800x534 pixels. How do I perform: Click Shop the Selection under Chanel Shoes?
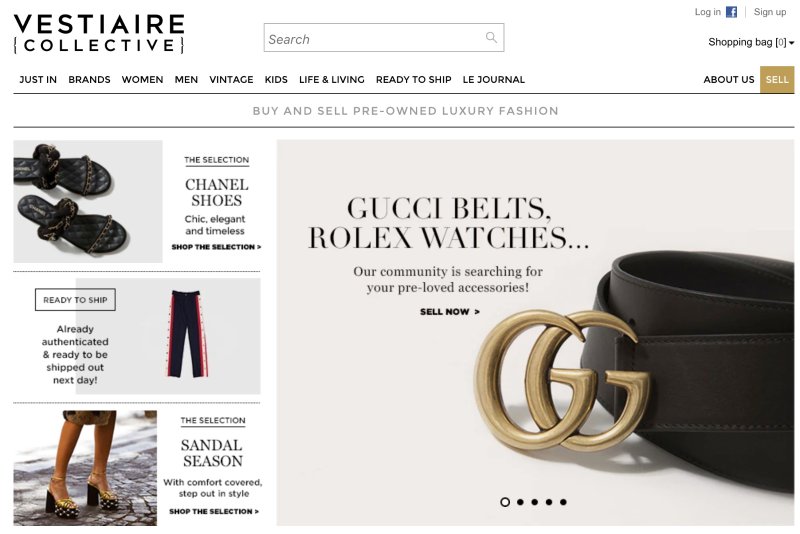pos(216,247)
